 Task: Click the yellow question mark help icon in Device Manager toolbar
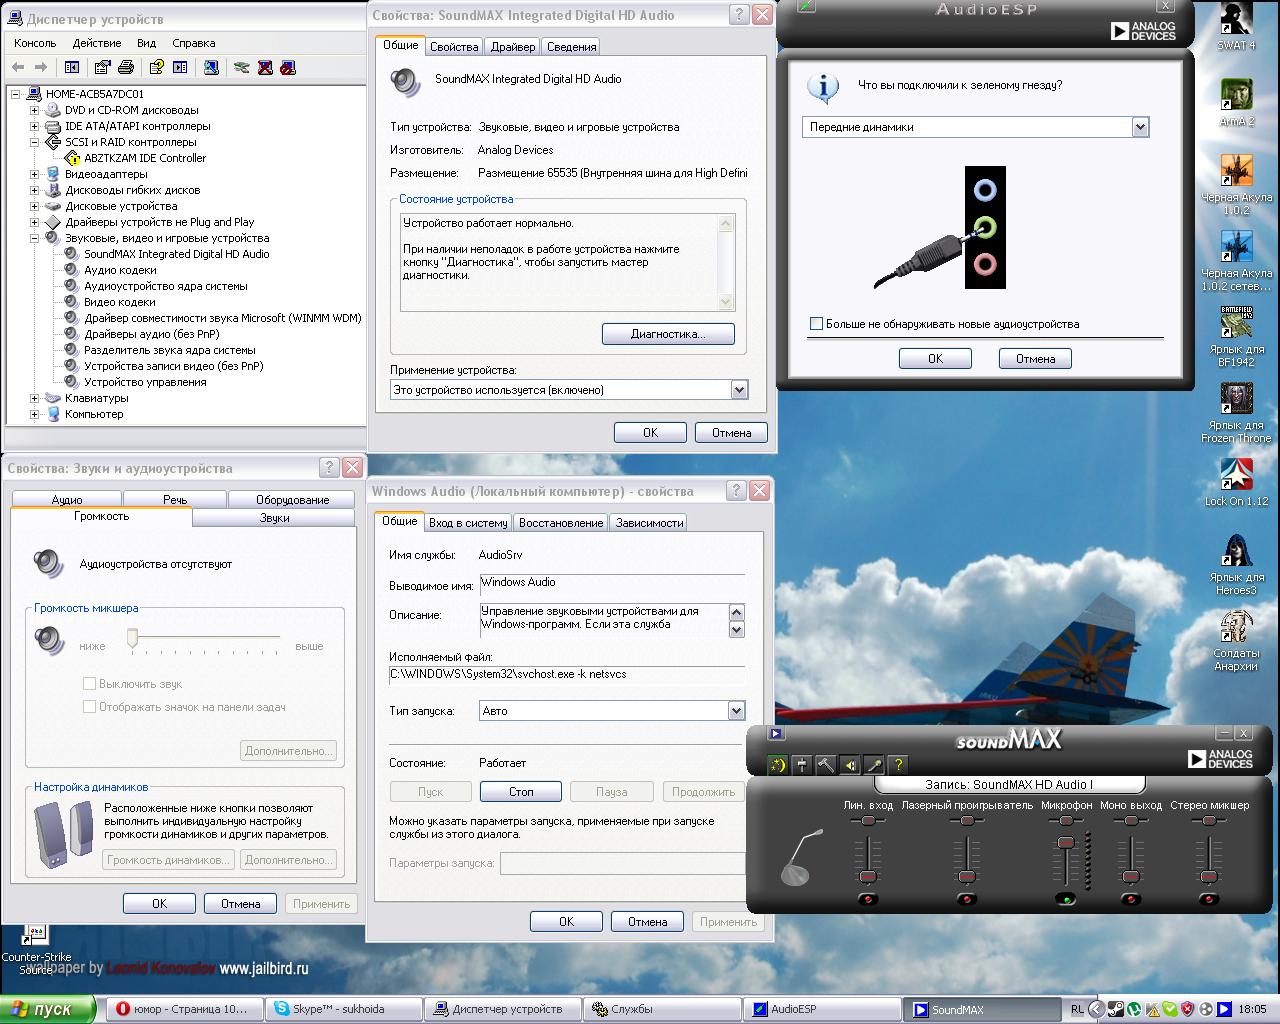[x=156, y=67]
